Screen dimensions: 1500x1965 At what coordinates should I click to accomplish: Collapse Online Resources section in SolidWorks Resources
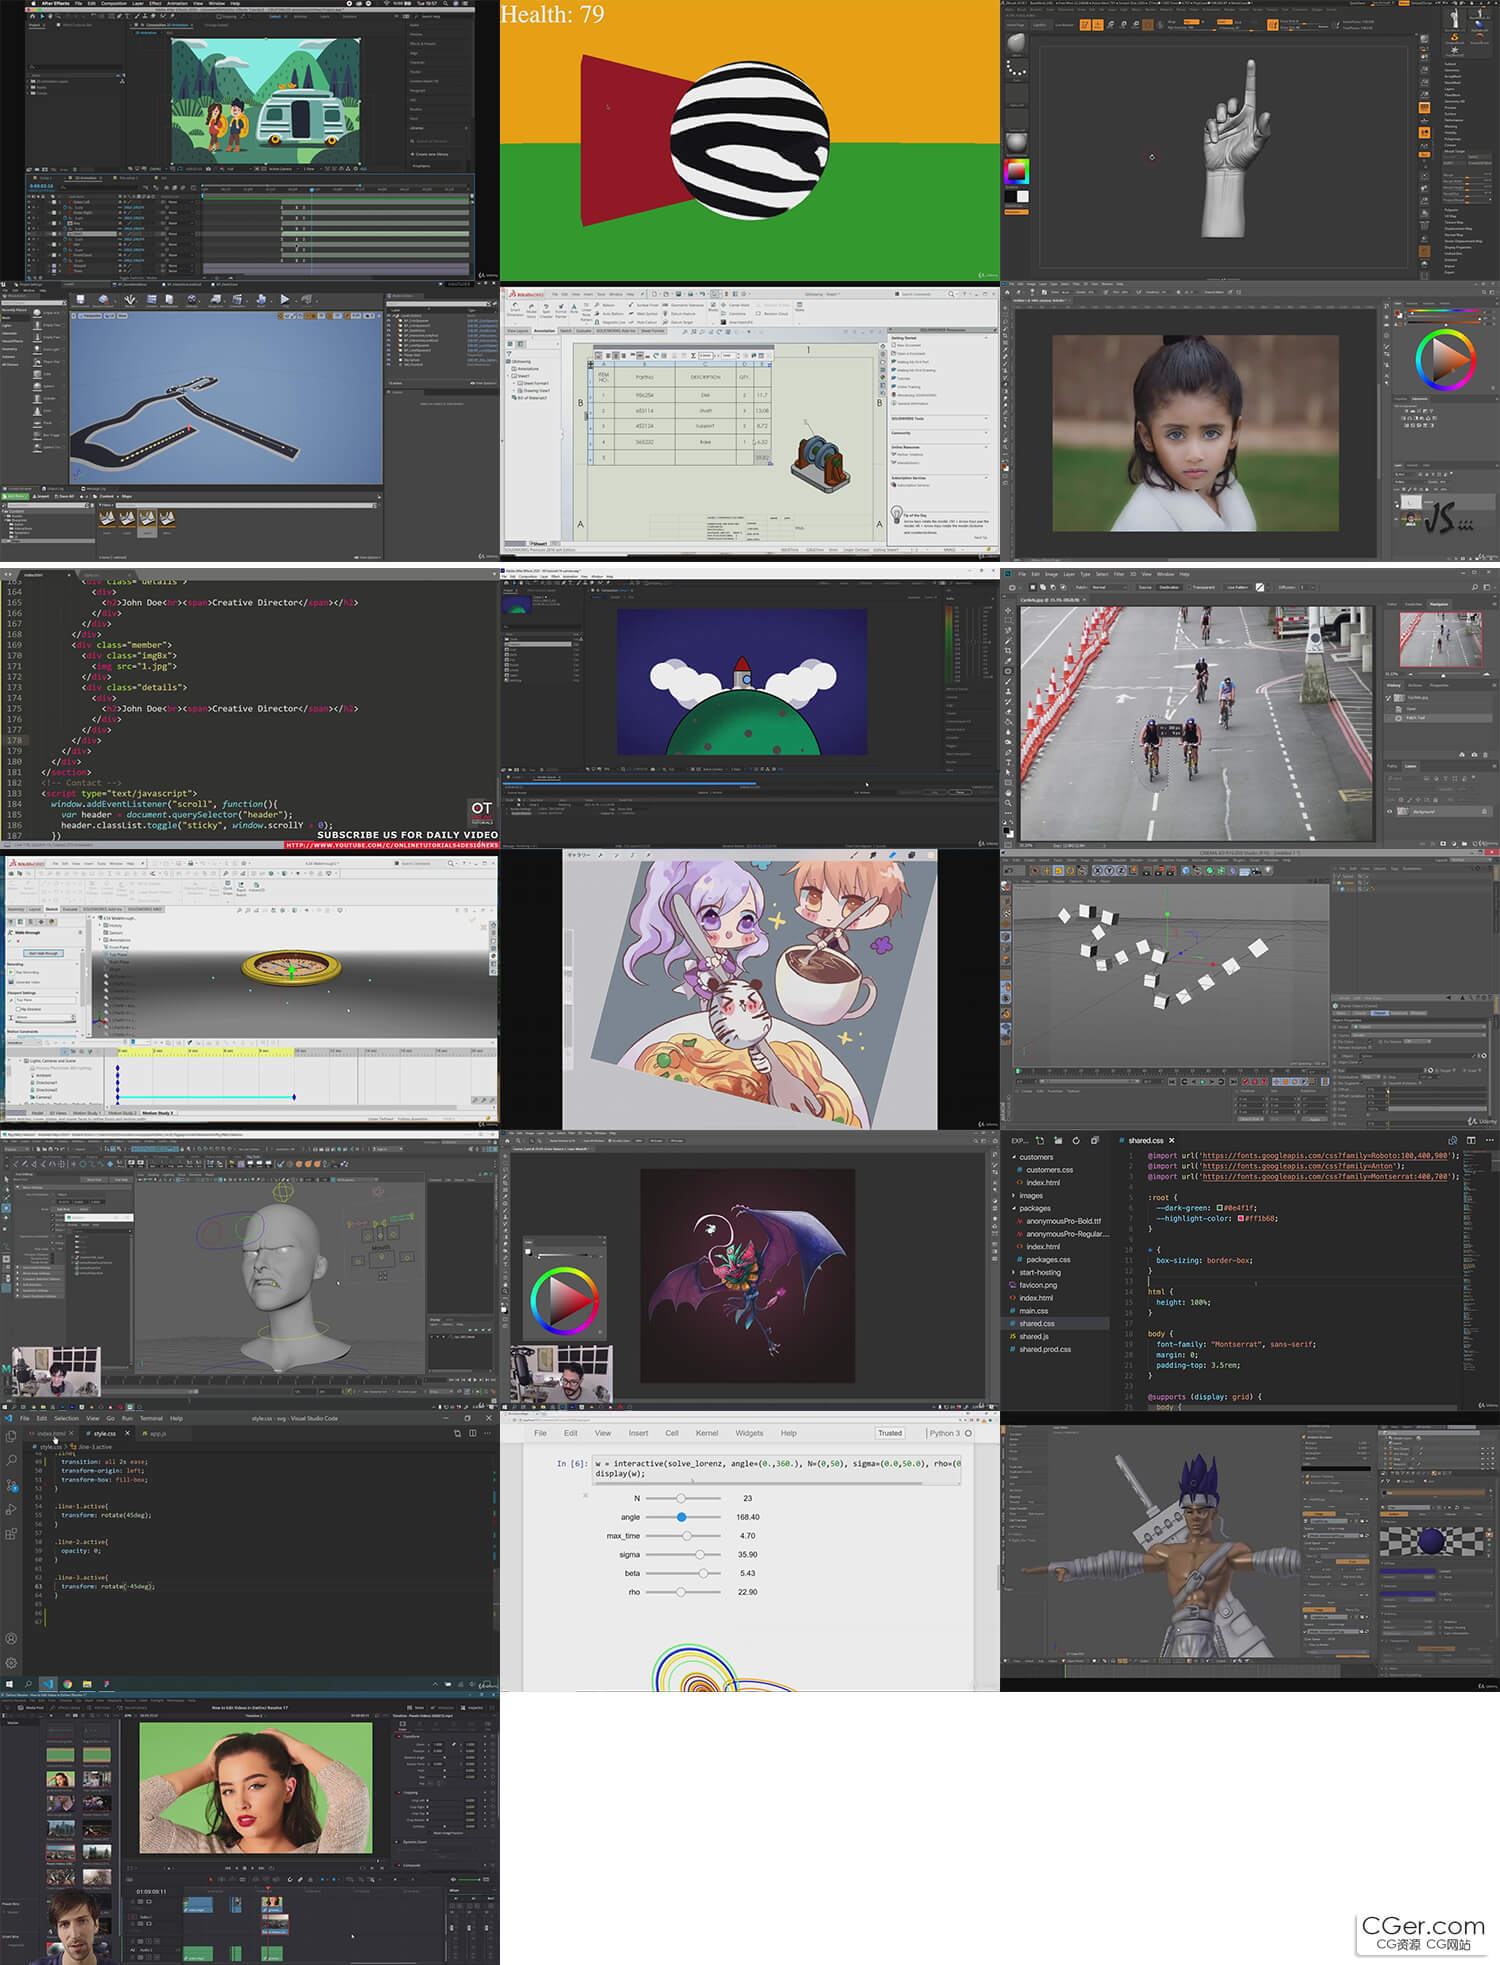coord(986,447)
